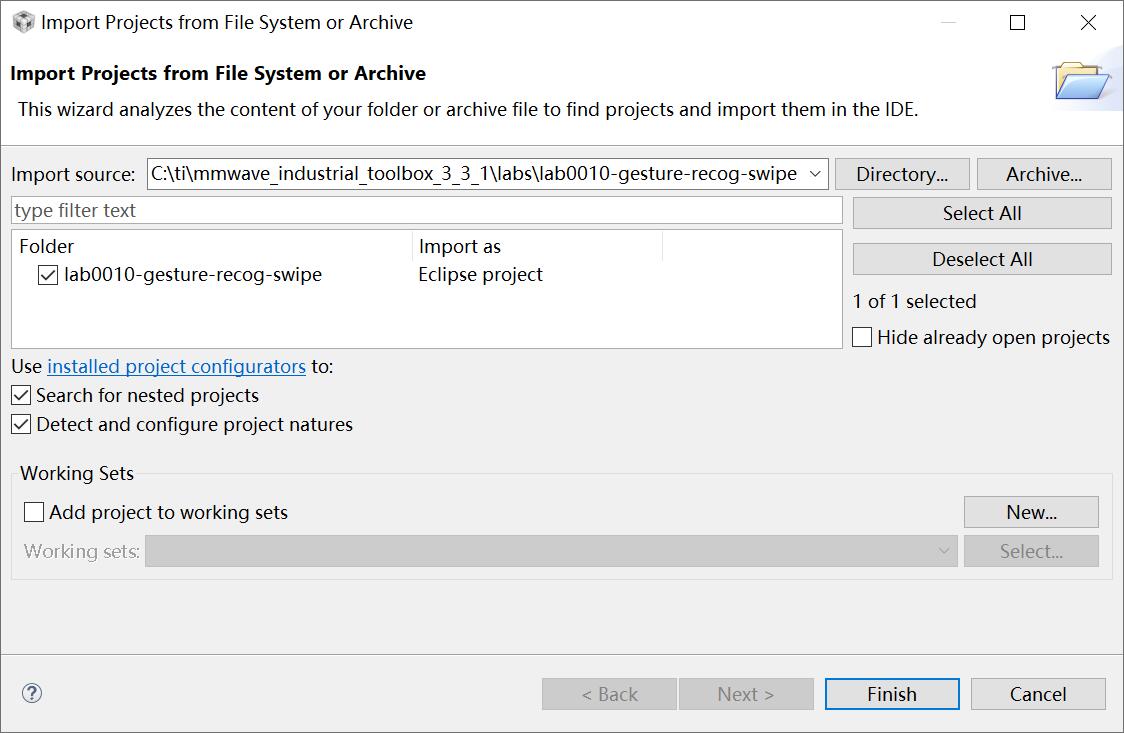
Task: Open the Working sets combo box
Action: click(x=551, y=551)
